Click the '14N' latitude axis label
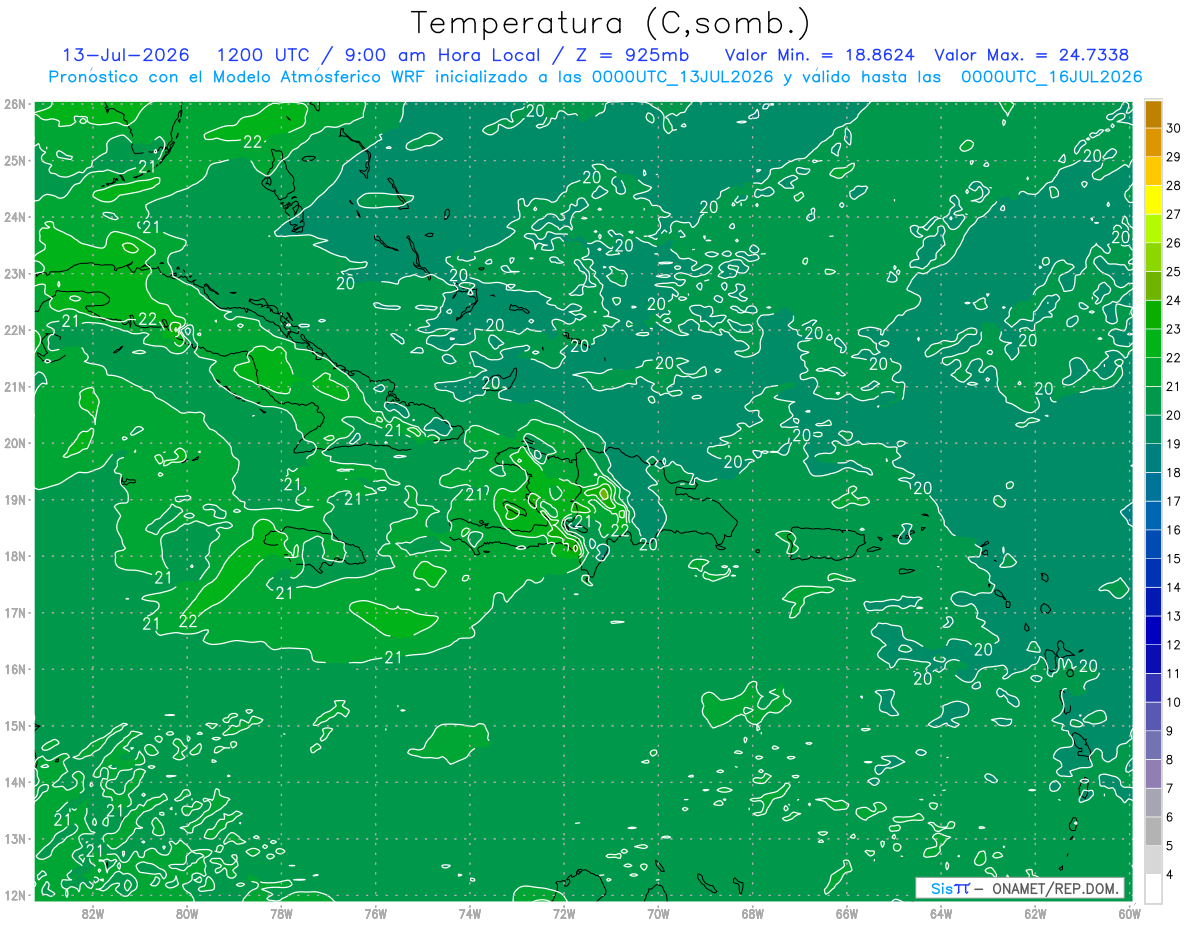 coord(14,782)
